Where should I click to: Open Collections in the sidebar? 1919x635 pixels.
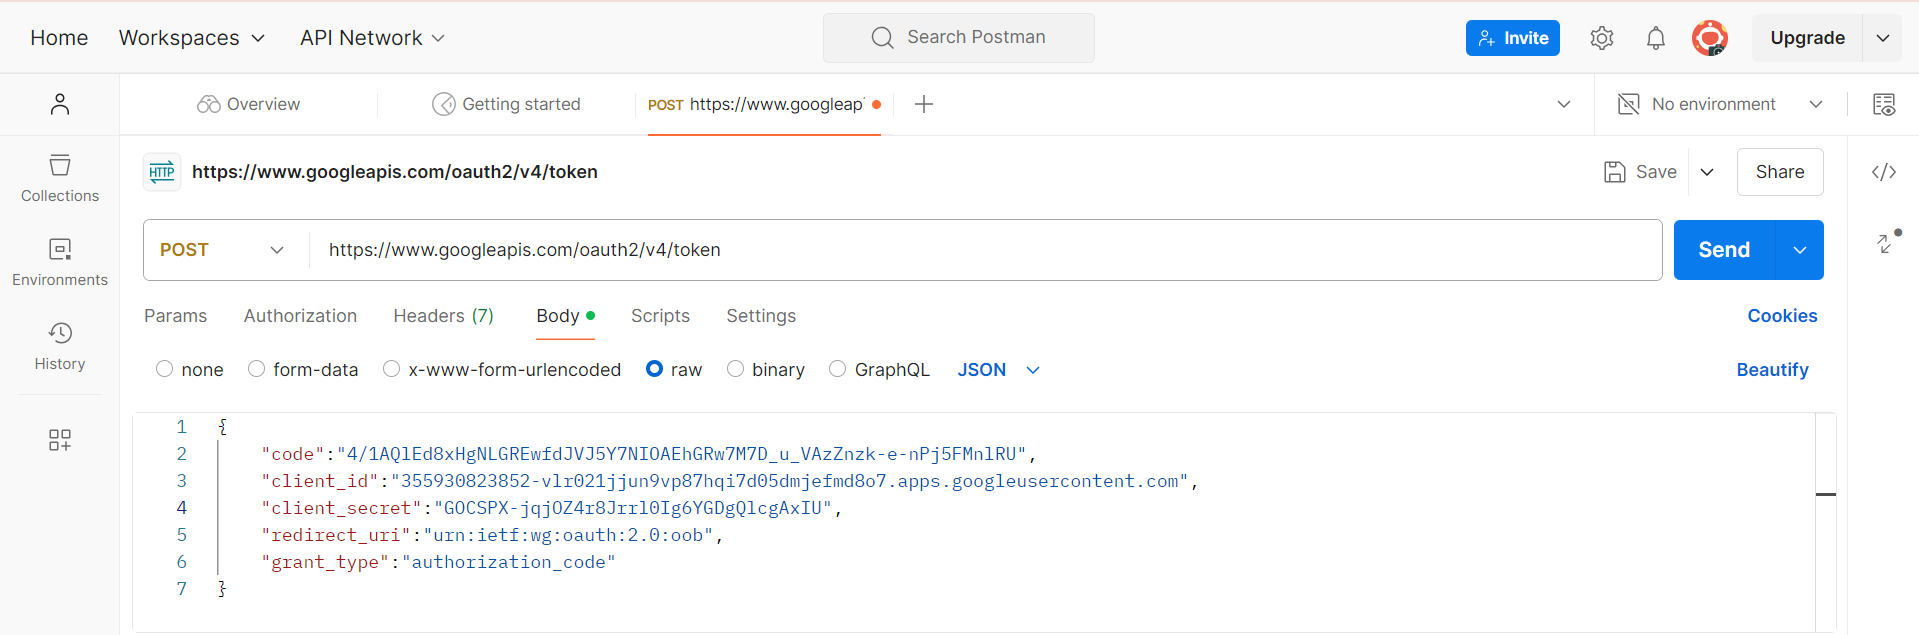click(60, 179)
